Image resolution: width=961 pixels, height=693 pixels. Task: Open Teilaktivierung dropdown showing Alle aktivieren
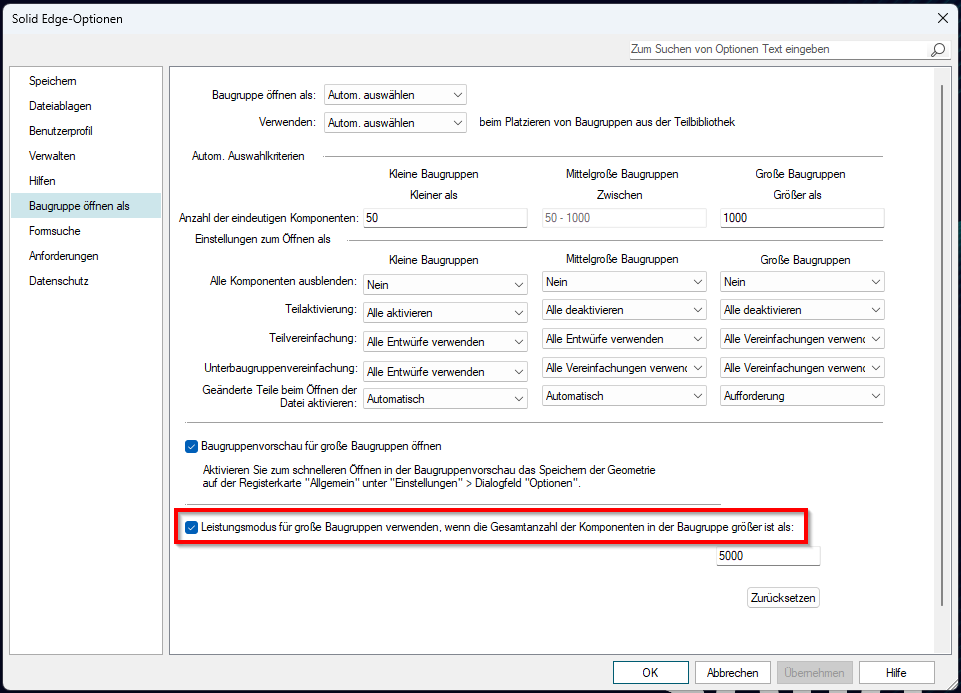point(445,312)
